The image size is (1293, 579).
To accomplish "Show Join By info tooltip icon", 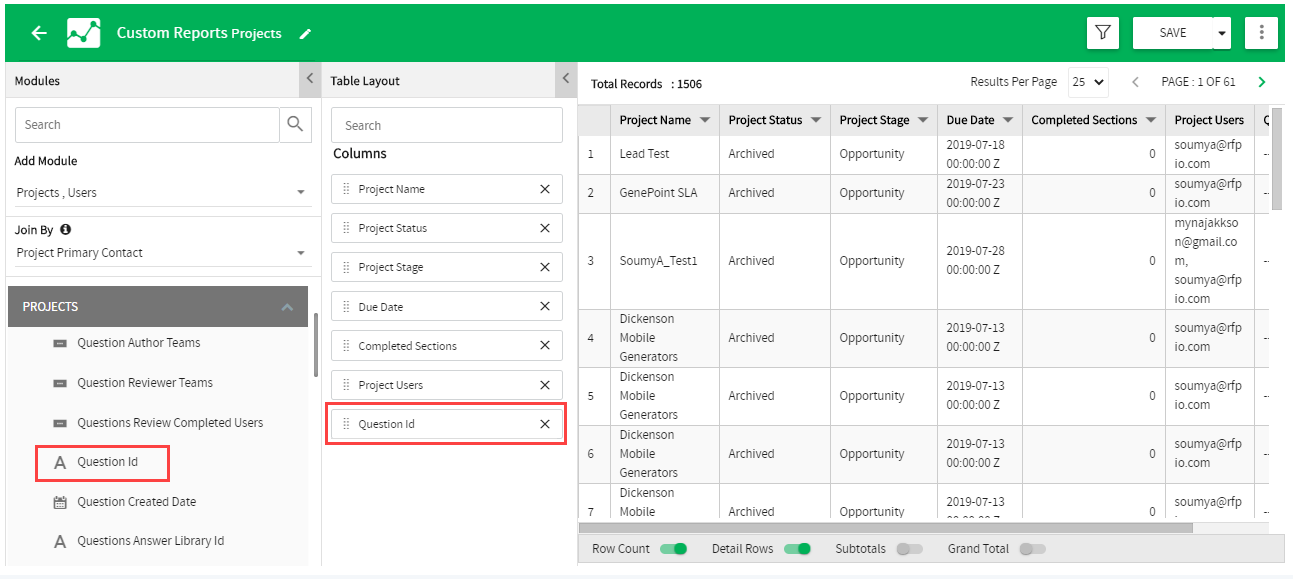I will tap(66, 229).
